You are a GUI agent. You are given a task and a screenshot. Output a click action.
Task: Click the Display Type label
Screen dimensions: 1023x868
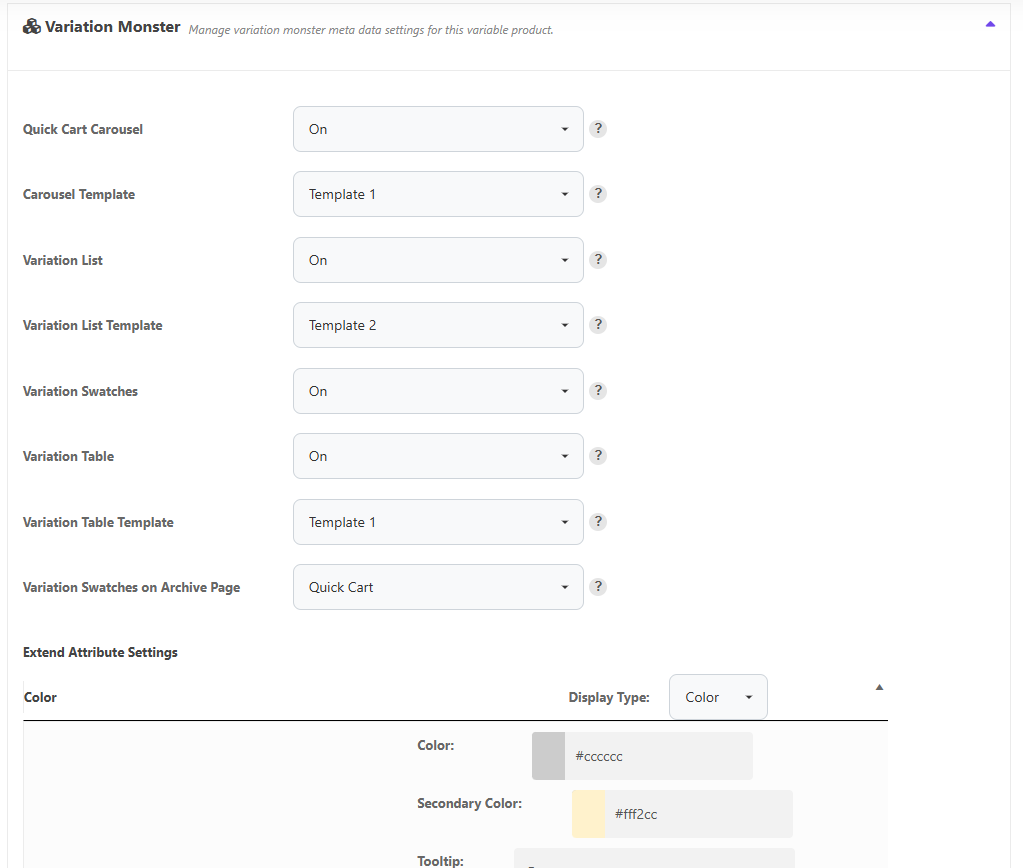point(609,697)
